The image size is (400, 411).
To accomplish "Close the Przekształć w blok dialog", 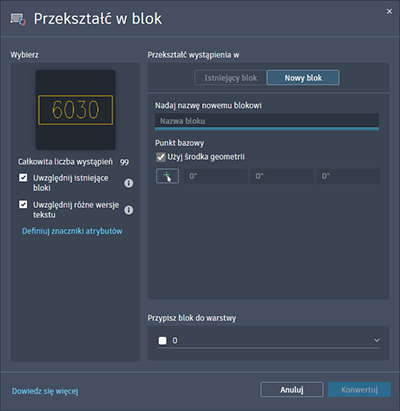I will pyautogui.click(x=389, y=11).
